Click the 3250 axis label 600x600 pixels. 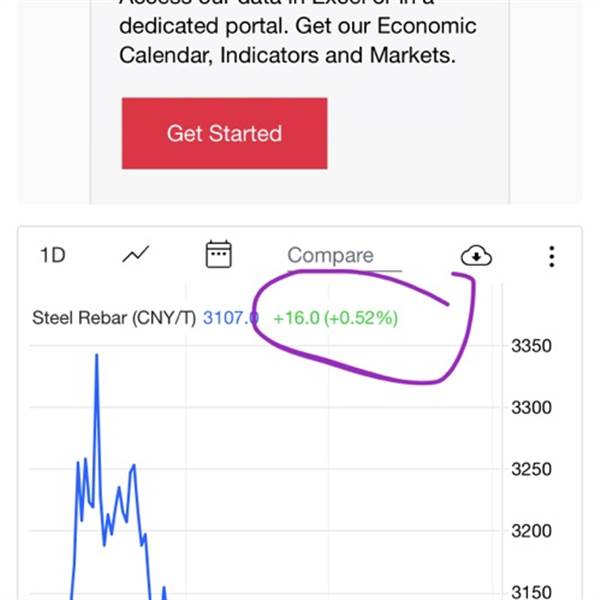tap(532, 469)
